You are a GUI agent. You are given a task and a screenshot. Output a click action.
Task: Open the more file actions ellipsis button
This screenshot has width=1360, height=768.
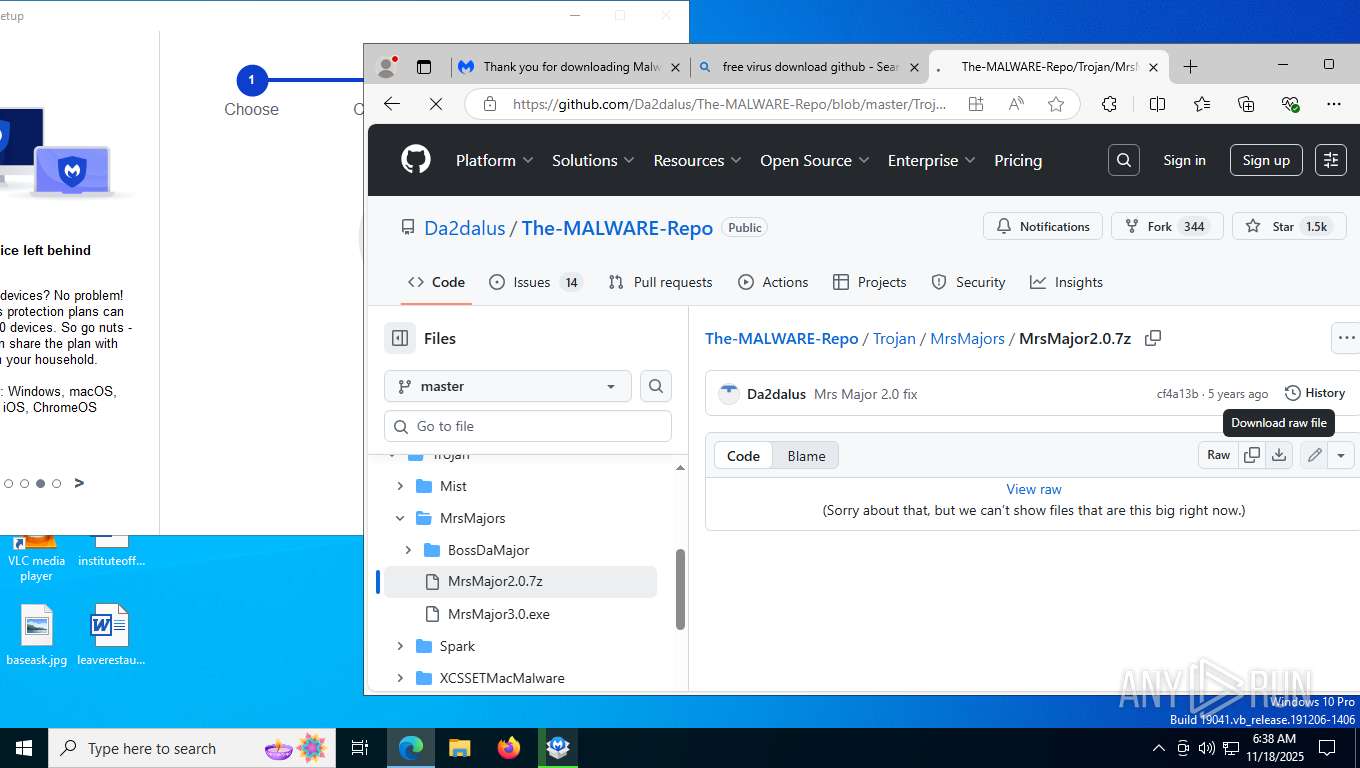1346,338
